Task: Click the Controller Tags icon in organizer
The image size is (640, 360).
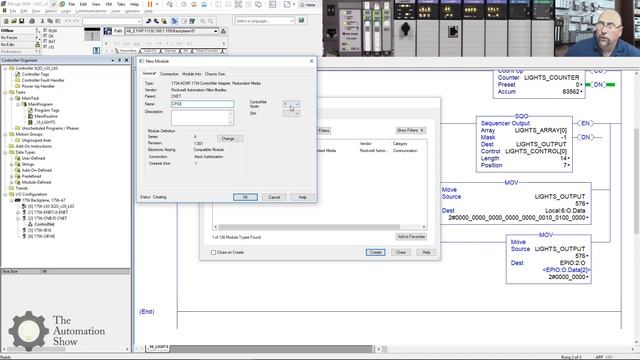Action: click(18, 74)
